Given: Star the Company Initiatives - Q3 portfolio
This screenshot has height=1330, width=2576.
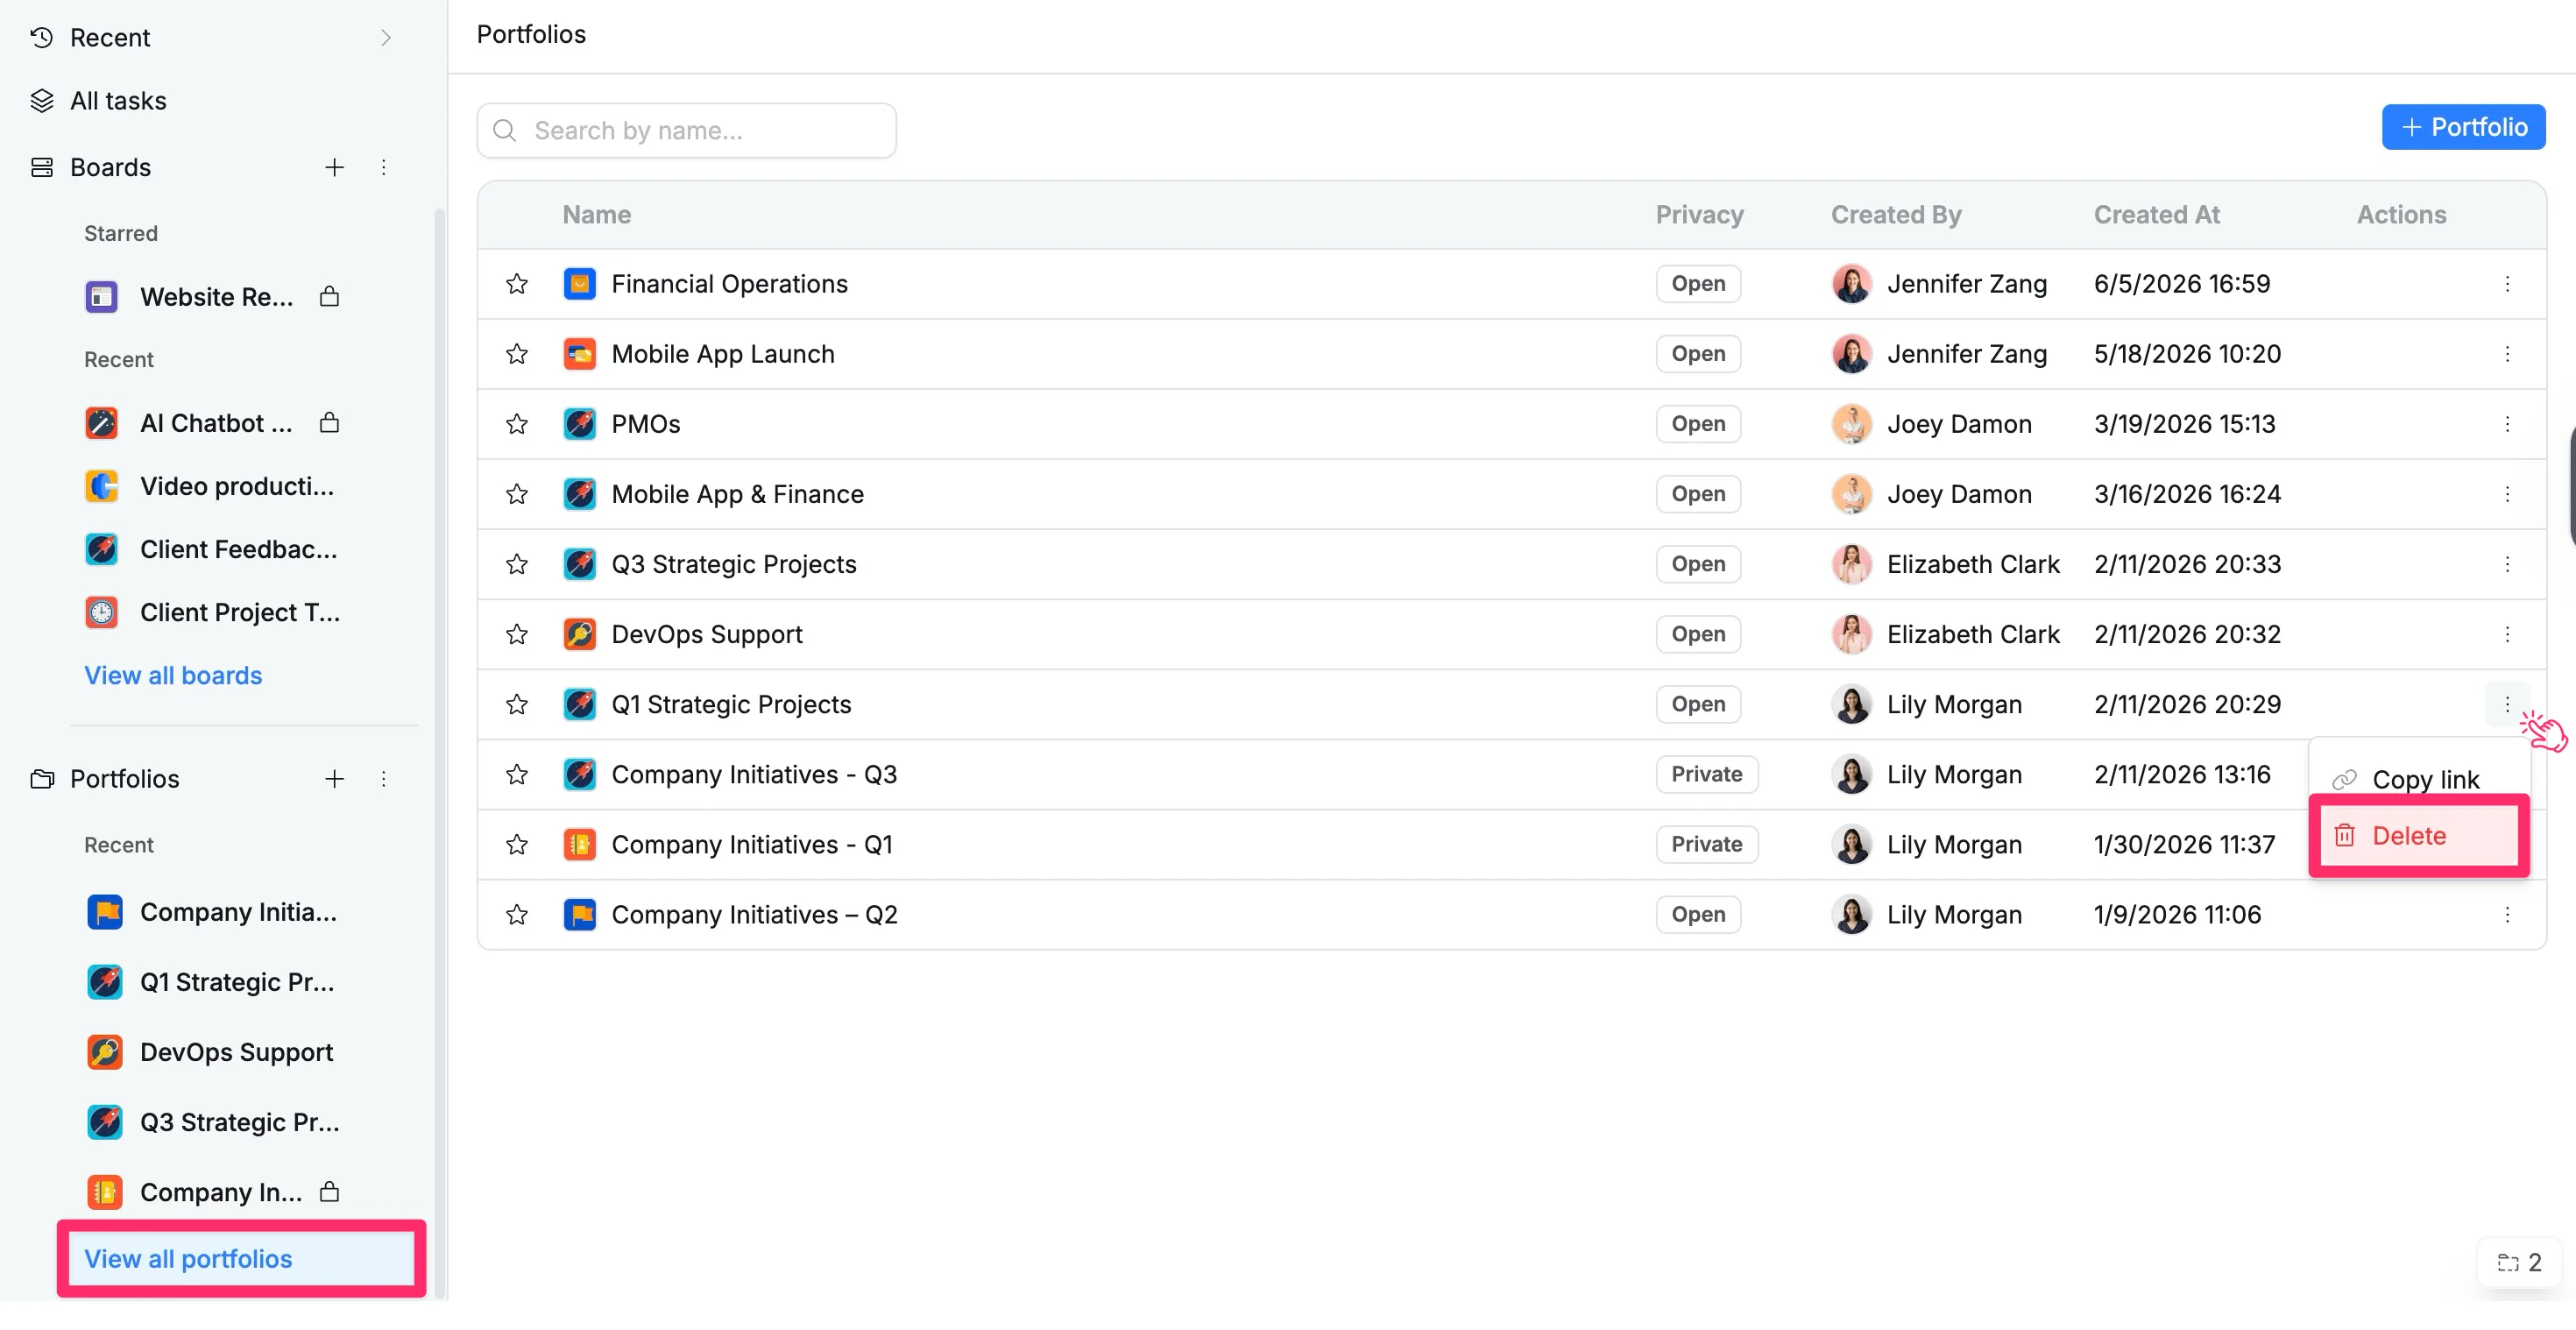Looking at the screenshot, I should (516, 774).
